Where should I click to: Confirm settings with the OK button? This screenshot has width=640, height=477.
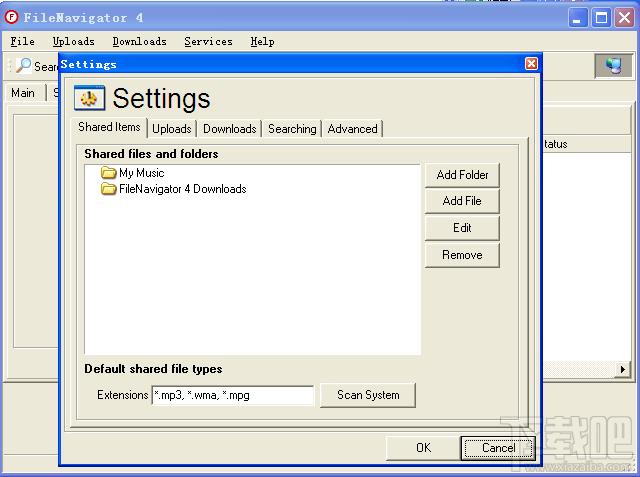(423, 448)
